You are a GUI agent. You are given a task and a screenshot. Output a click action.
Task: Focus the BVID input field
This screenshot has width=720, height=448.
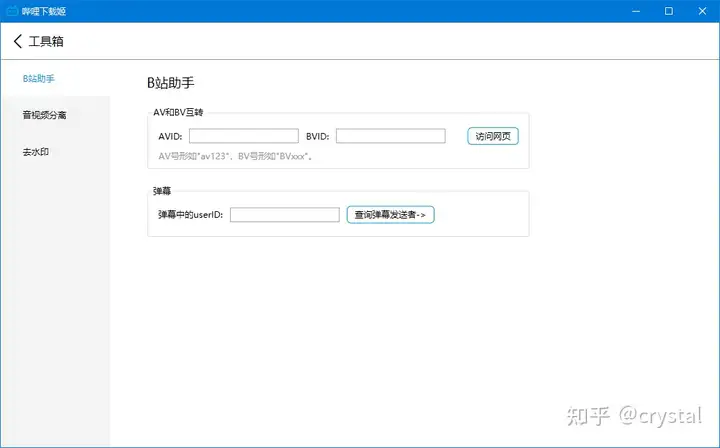pos(391,136)
